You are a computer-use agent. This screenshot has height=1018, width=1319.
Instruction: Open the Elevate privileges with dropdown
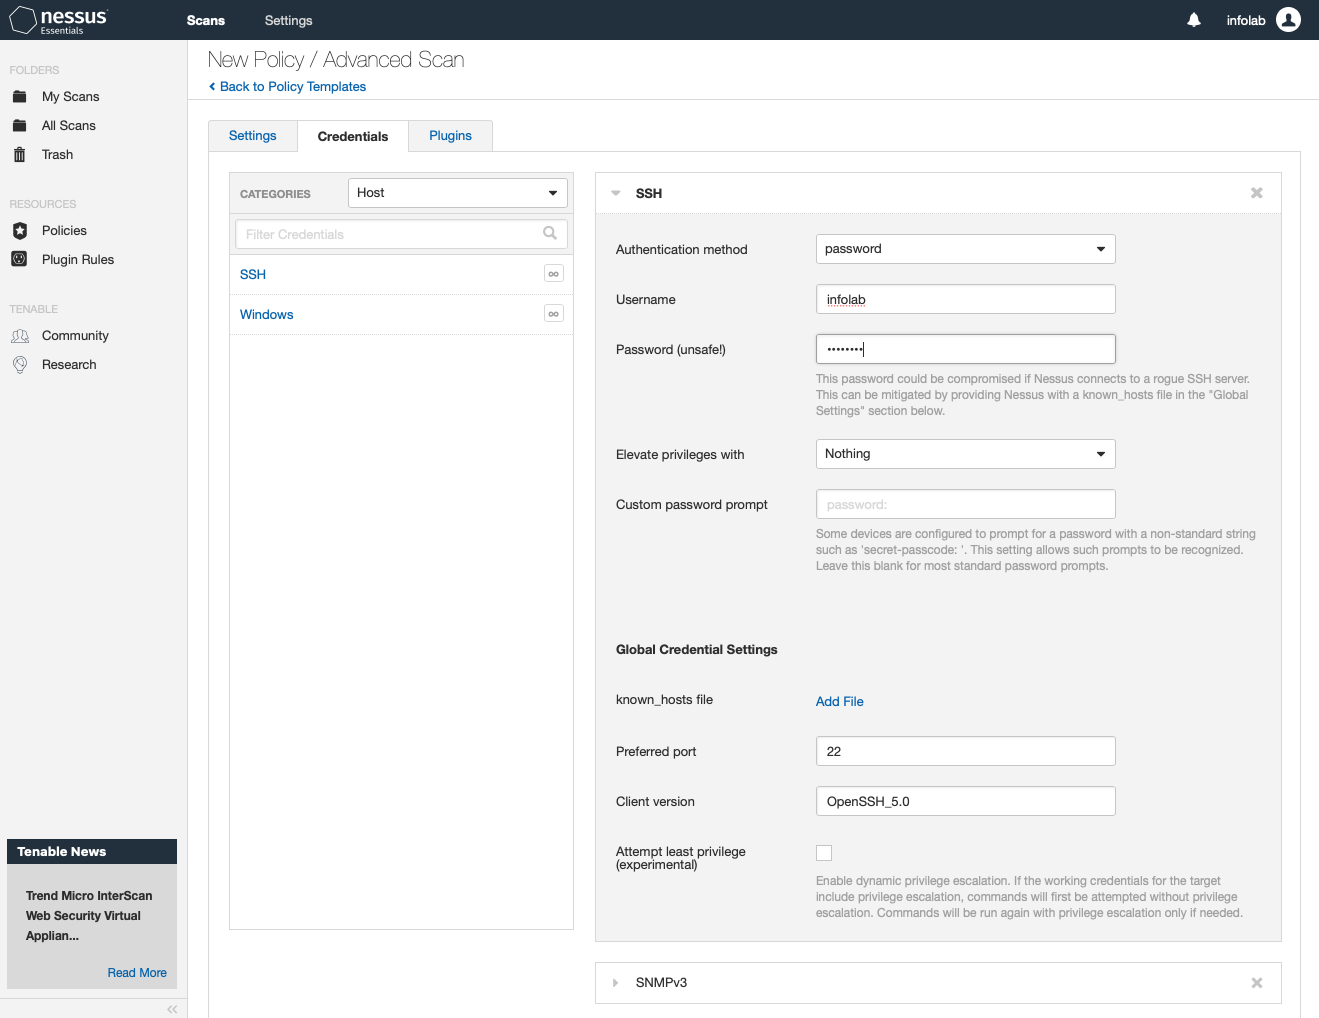tap(966, 454)
